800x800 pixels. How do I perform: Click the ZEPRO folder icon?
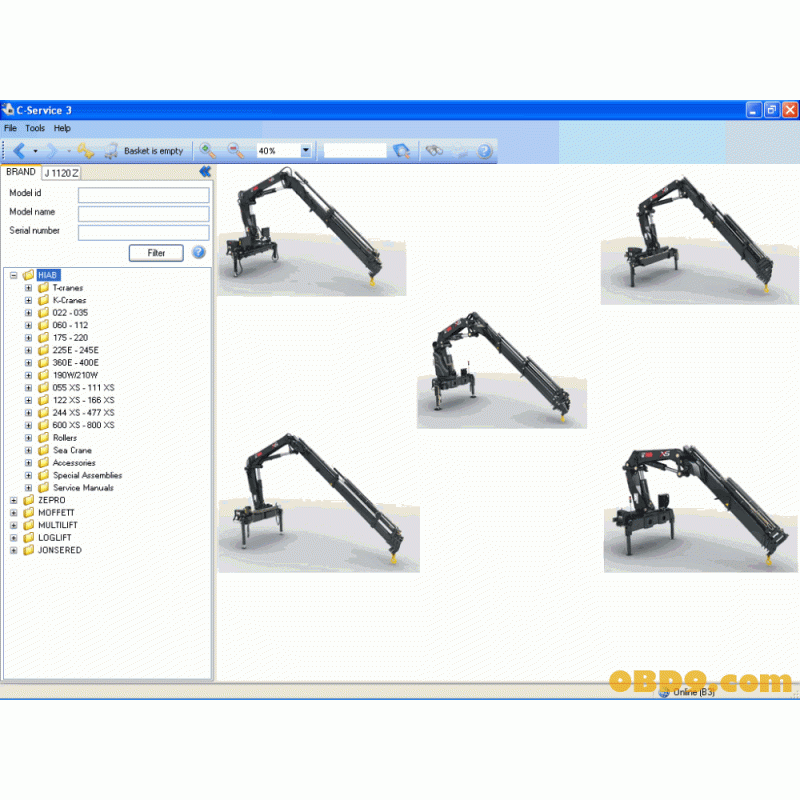point(29,501)
